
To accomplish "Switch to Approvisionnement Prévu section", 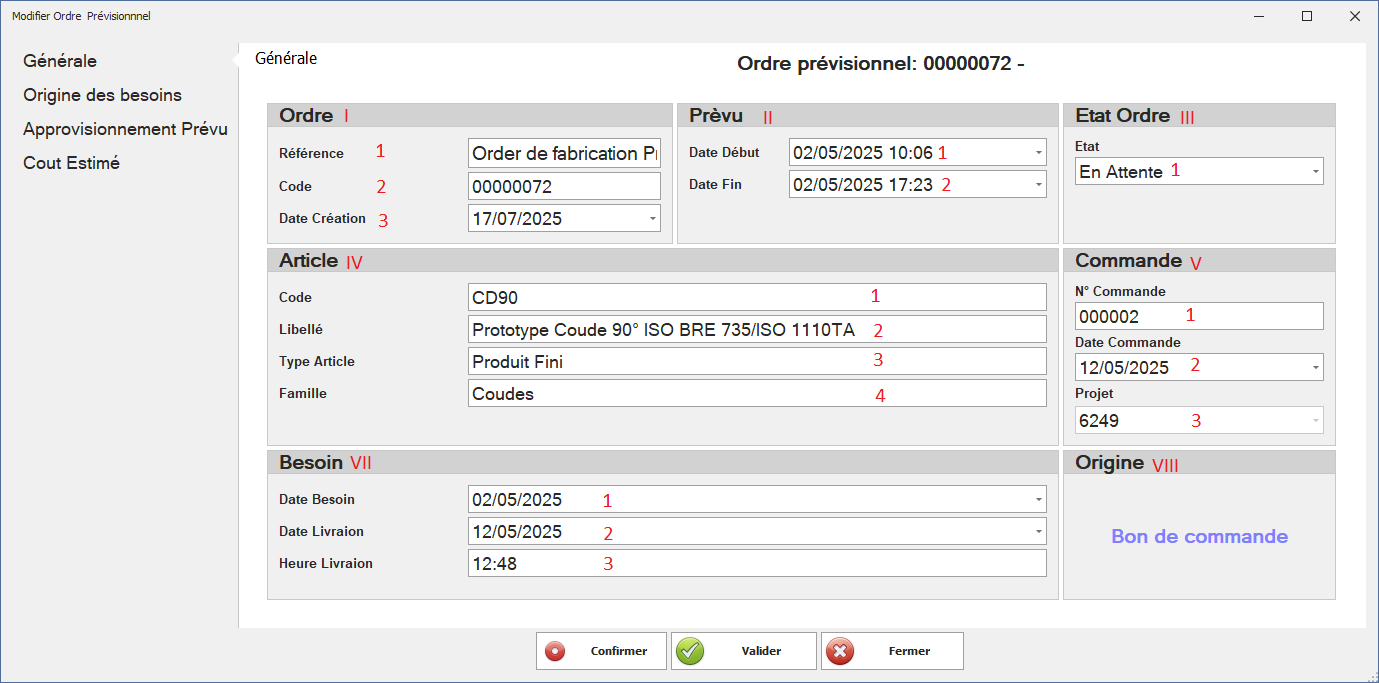I will [x=126, y=129].
